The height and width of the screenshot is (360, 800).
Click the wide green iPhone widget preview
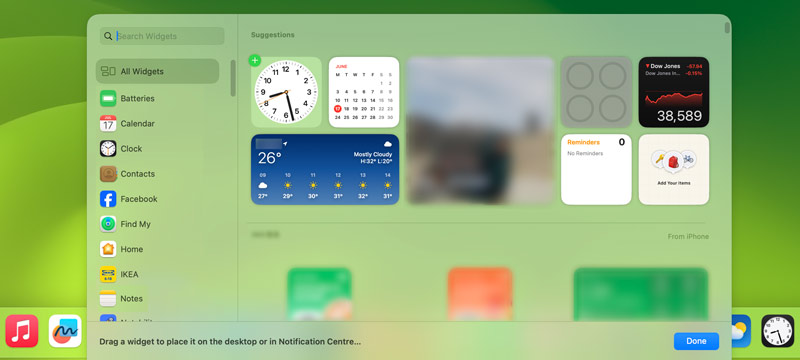[641, 294]
